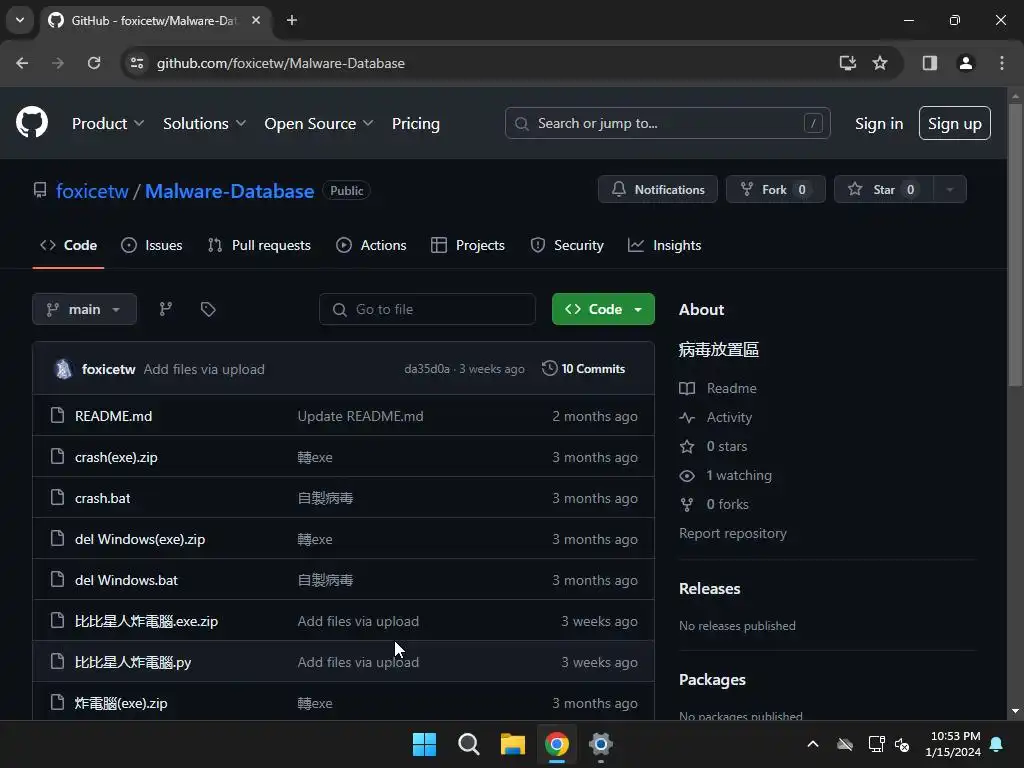Click the Notifications button
1024x768 pixels.
tap(658, 189)
